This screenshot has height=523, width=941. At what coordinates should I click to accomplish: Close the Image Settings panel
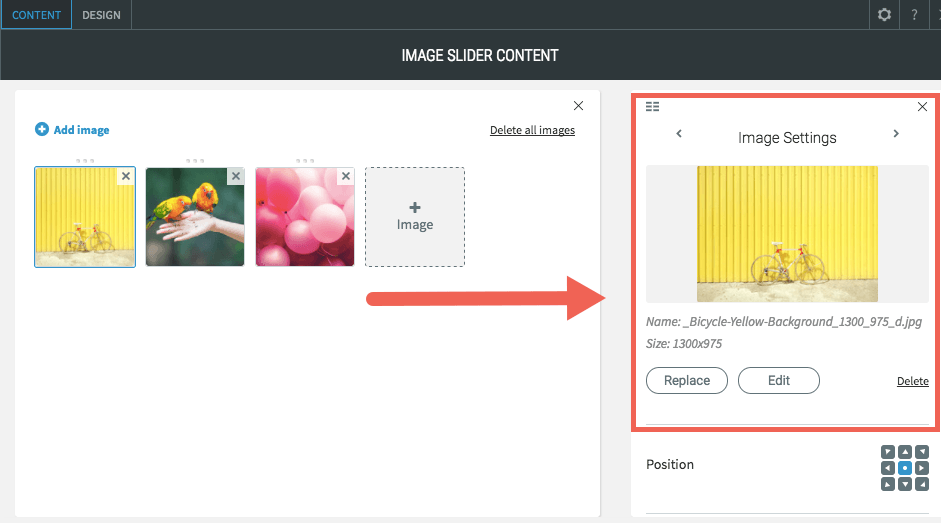[922, 106]
